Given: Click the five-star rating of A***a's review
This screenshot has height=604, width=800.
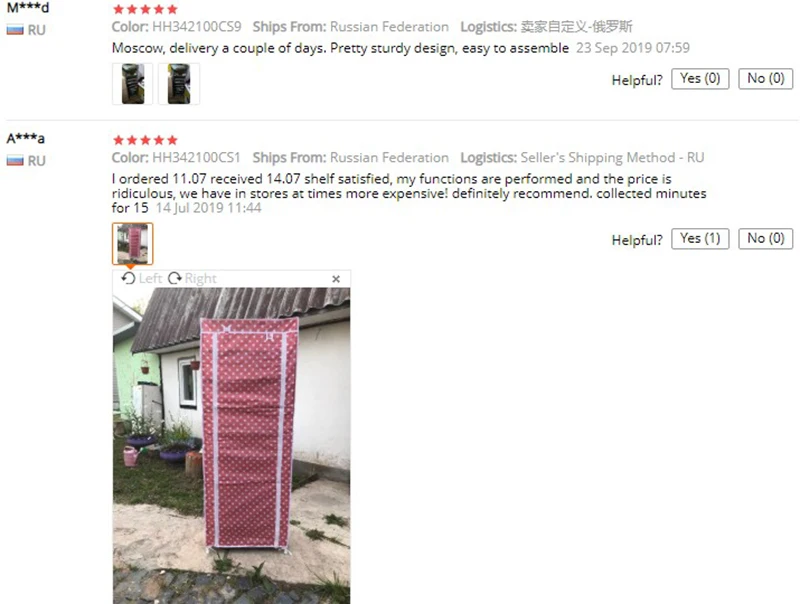Looking at the screenshot, I should pos(145,140).
